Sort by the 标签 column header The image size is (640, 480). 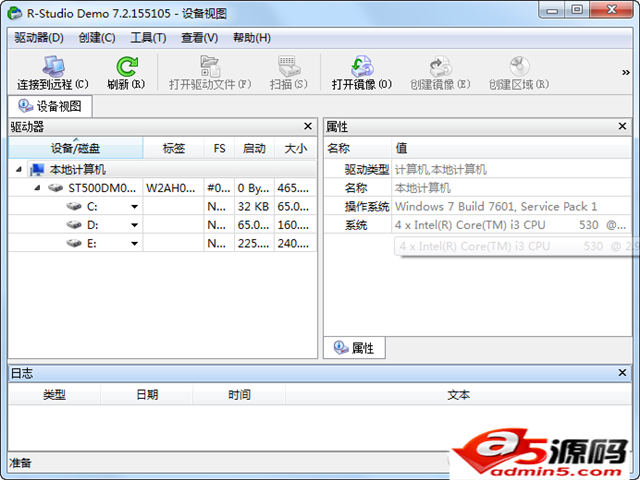tap(173, 148)
